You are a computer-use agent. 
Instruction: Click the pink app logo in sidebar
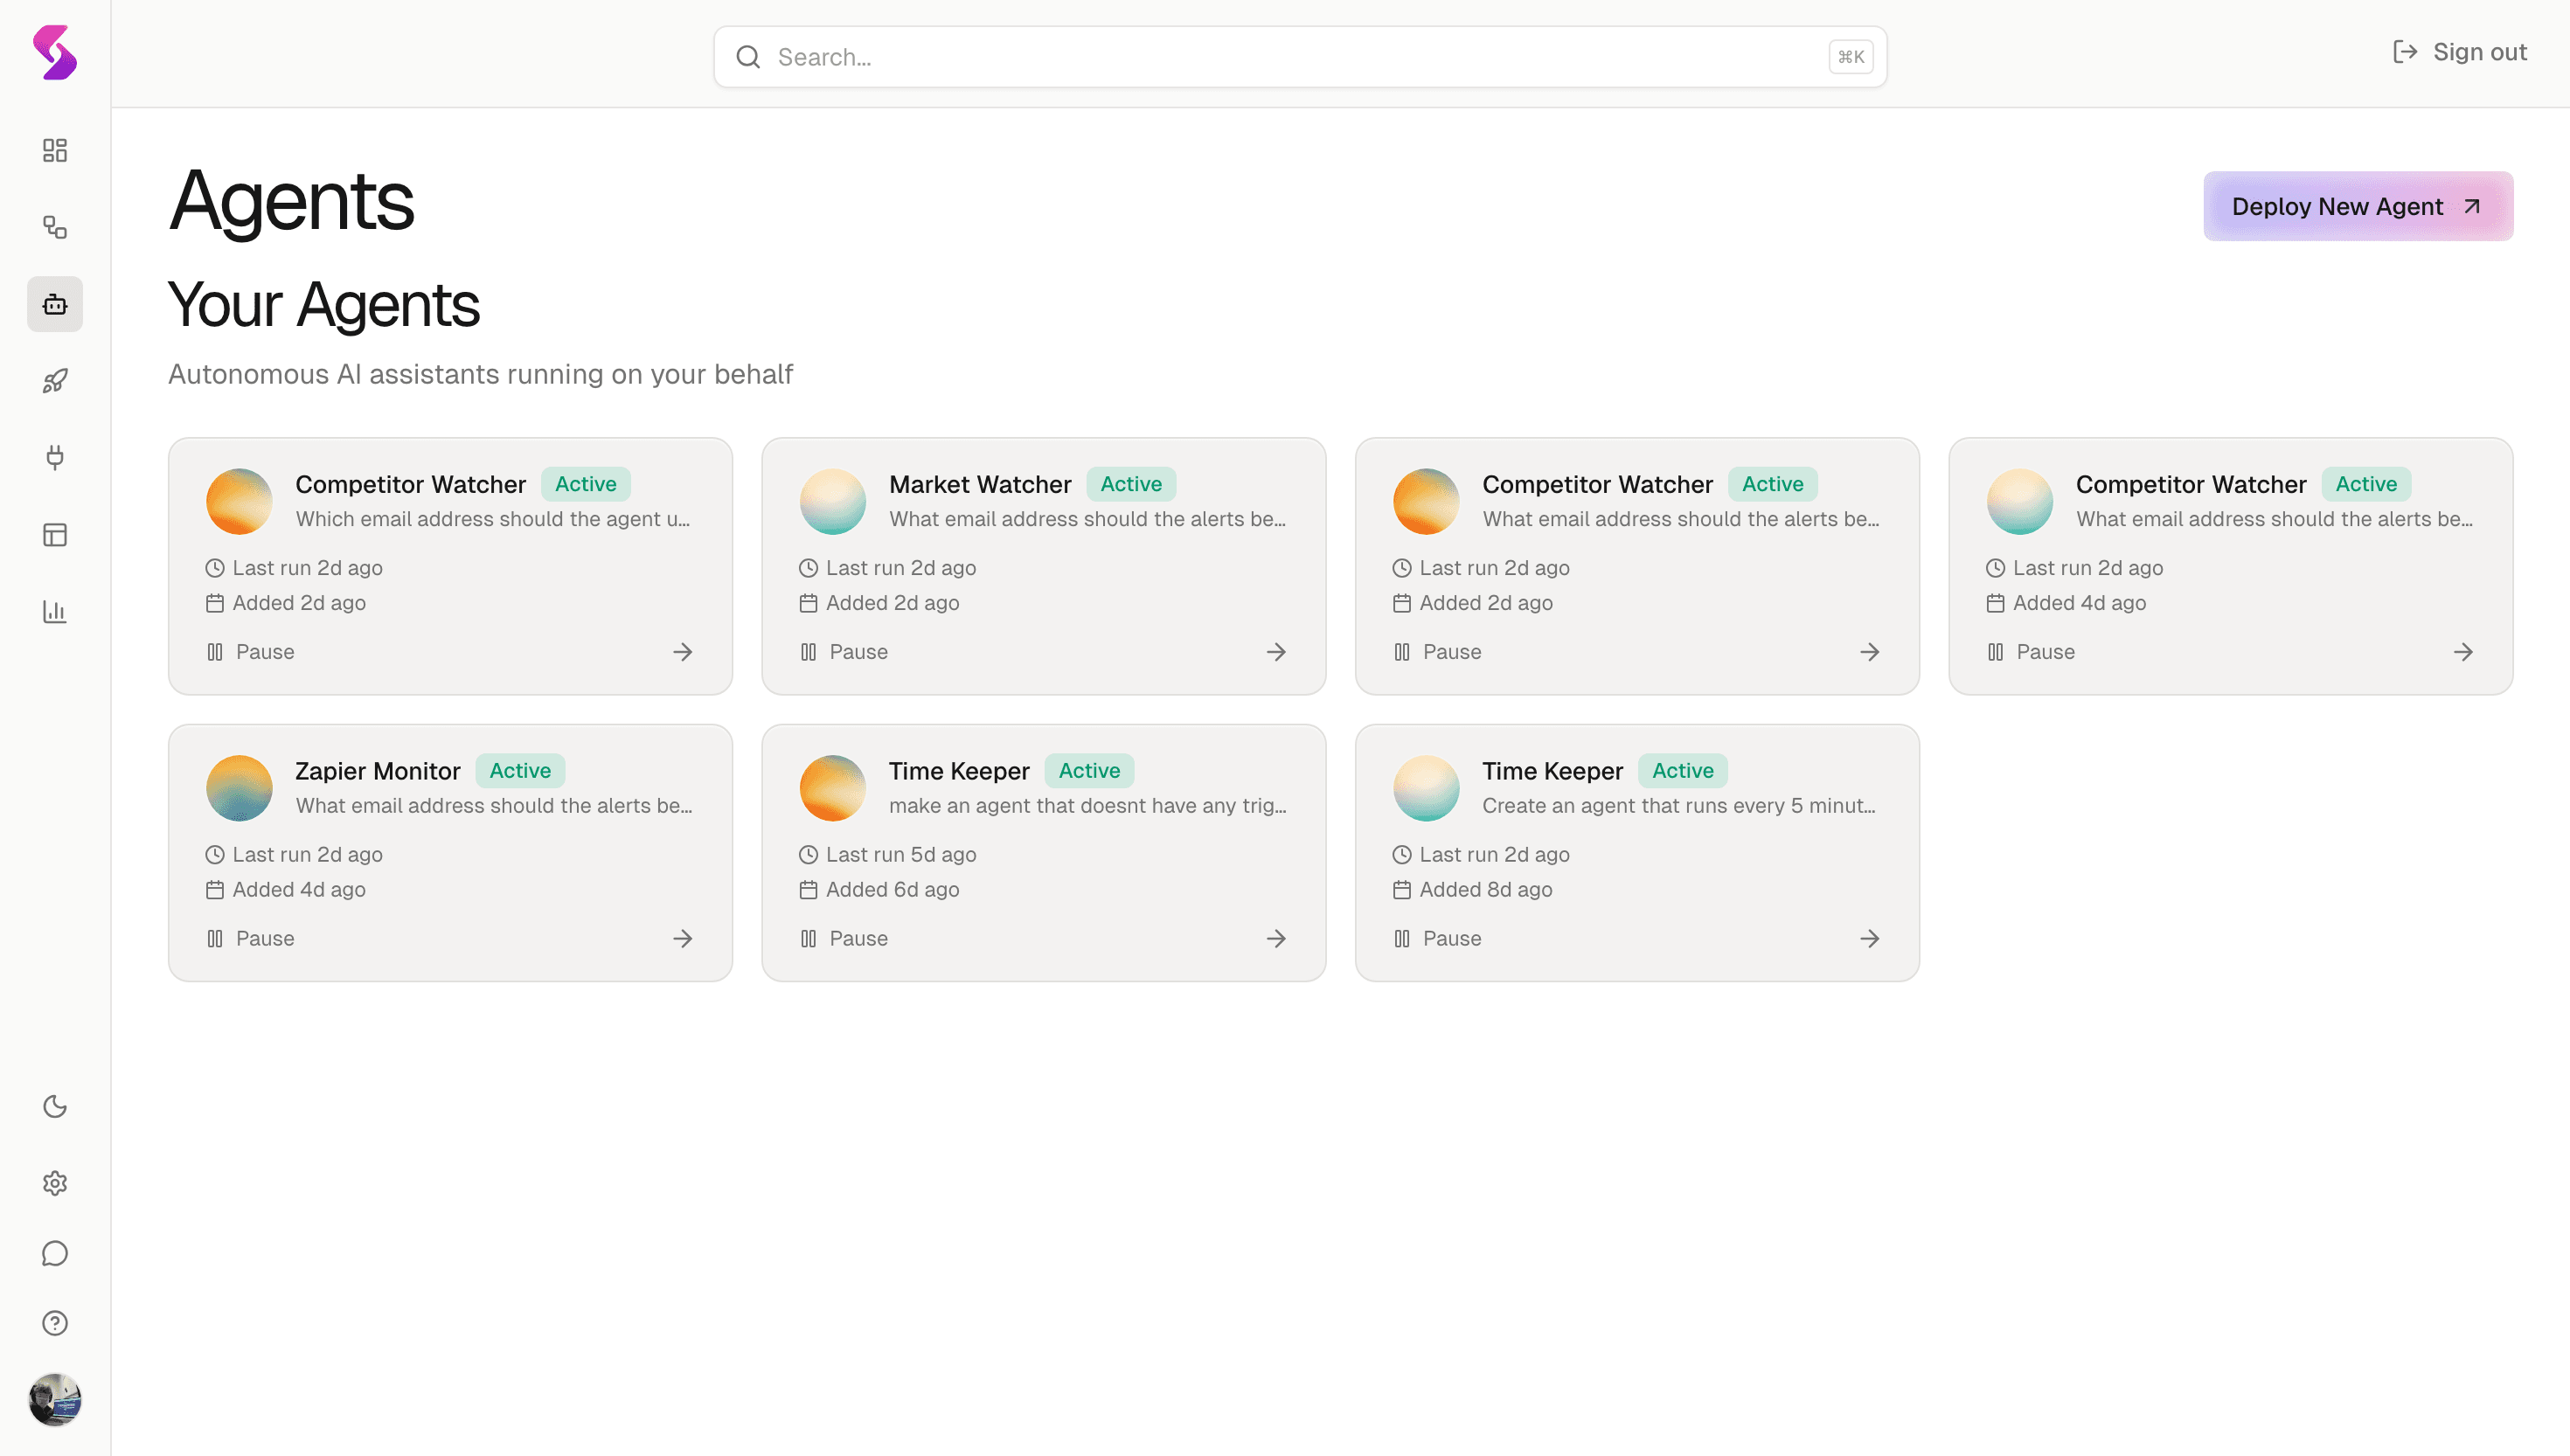pyautogui.click(x=55, y=52)
